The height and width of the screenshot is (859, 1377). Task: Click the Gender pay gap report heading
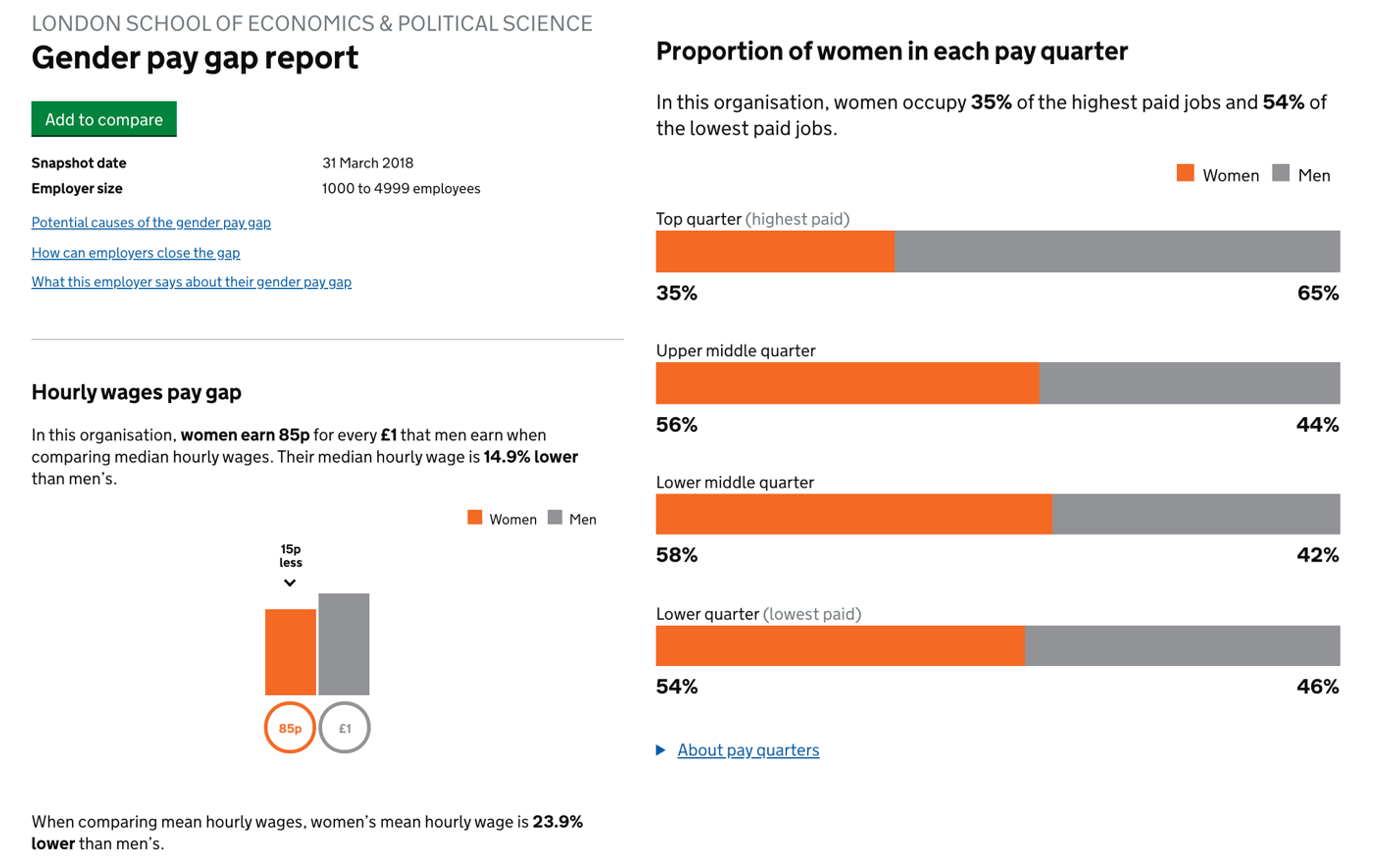pos(195,58)
